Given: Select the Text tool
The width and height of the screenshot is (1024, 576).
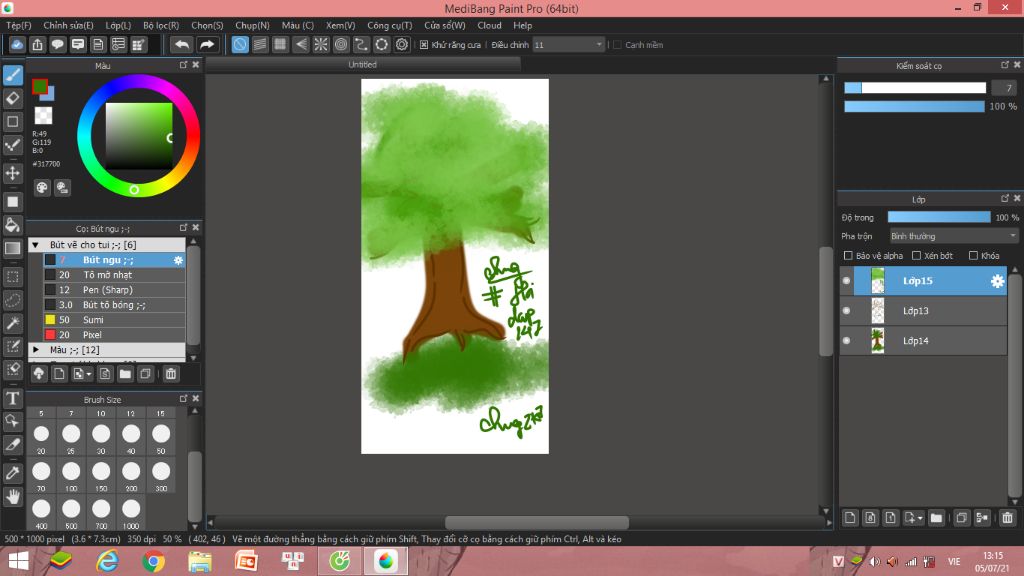Looking at the screenshot, I should tap(13, 398).
